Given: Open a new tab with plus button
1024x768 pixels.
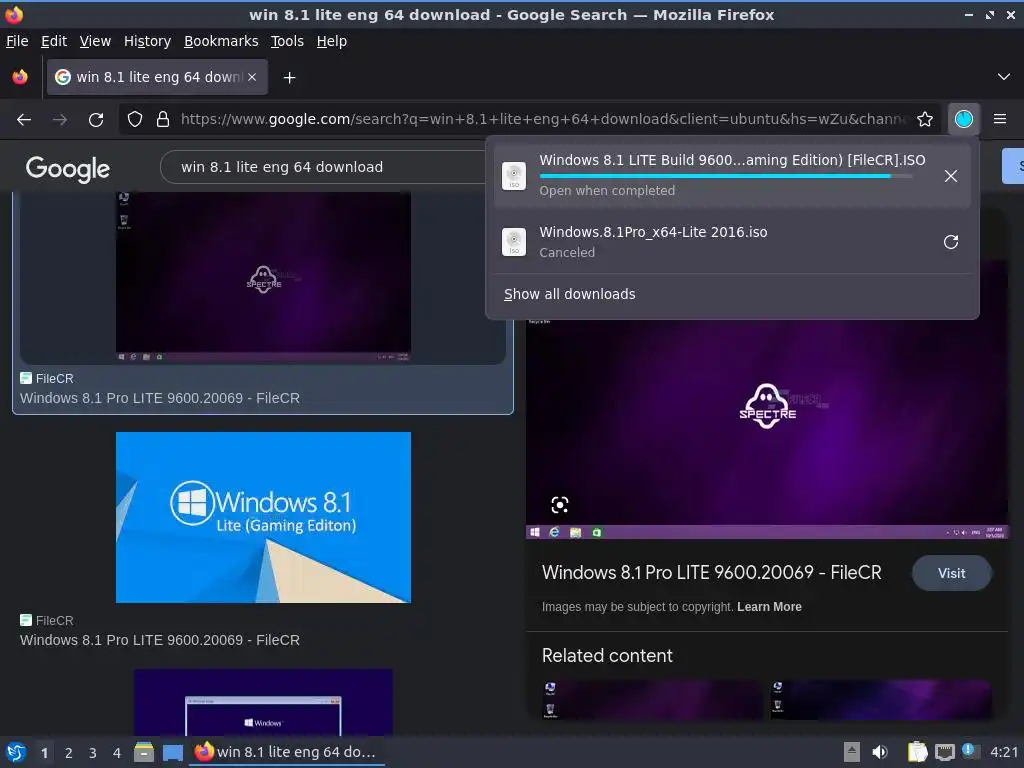Looking at the screenshot, I should [x=289, y=78].
